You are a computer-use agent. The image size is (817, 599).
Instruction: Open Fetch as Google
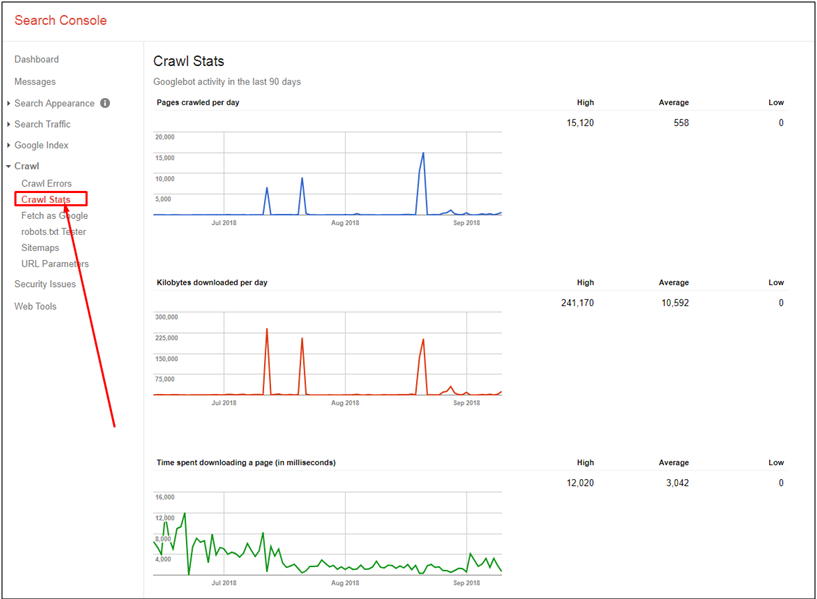54,216
